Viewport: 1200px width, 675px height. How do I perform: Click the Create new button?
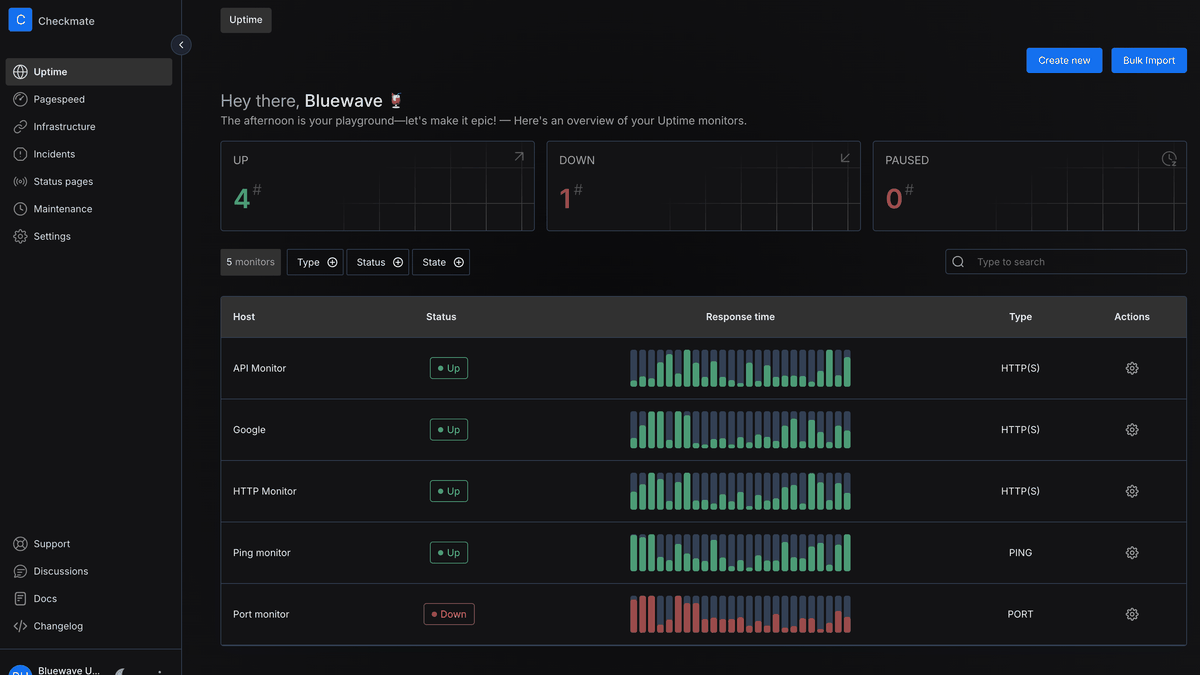[1064, 60]
